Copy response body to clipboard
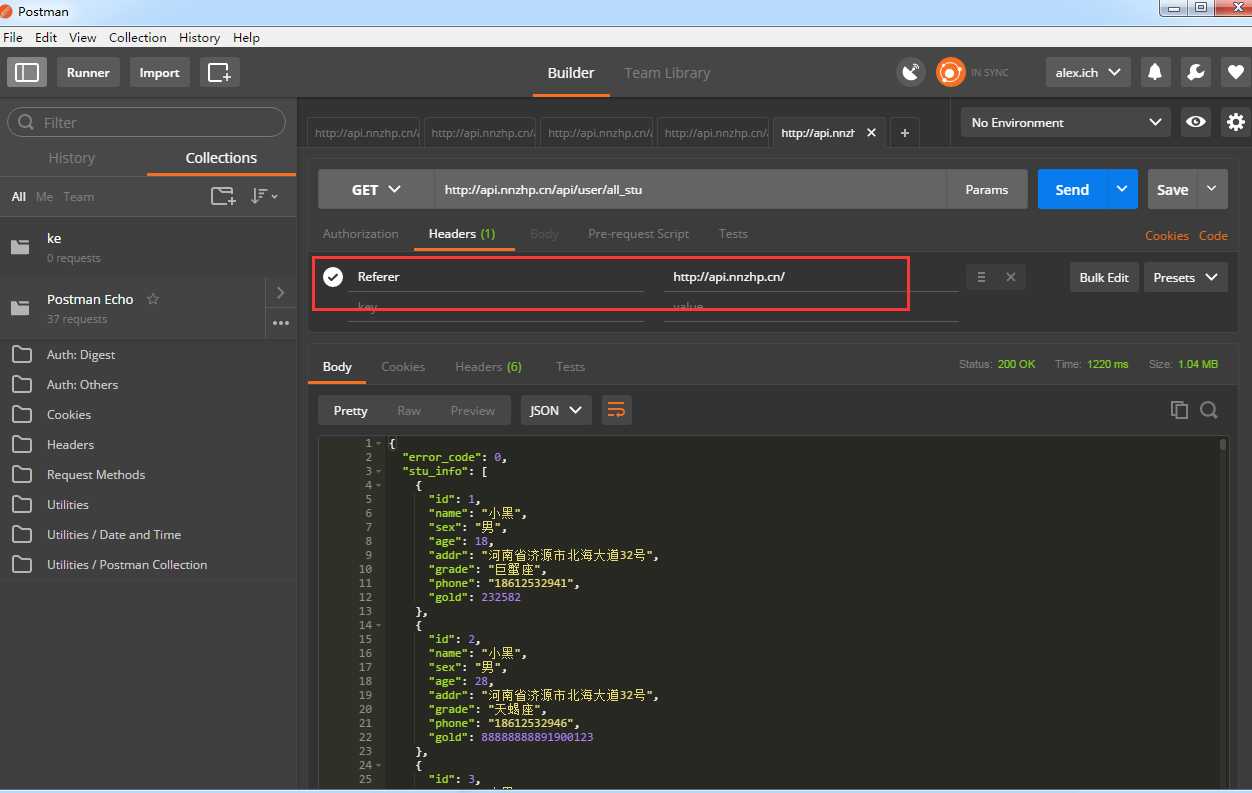 (x=1179, y=410)
